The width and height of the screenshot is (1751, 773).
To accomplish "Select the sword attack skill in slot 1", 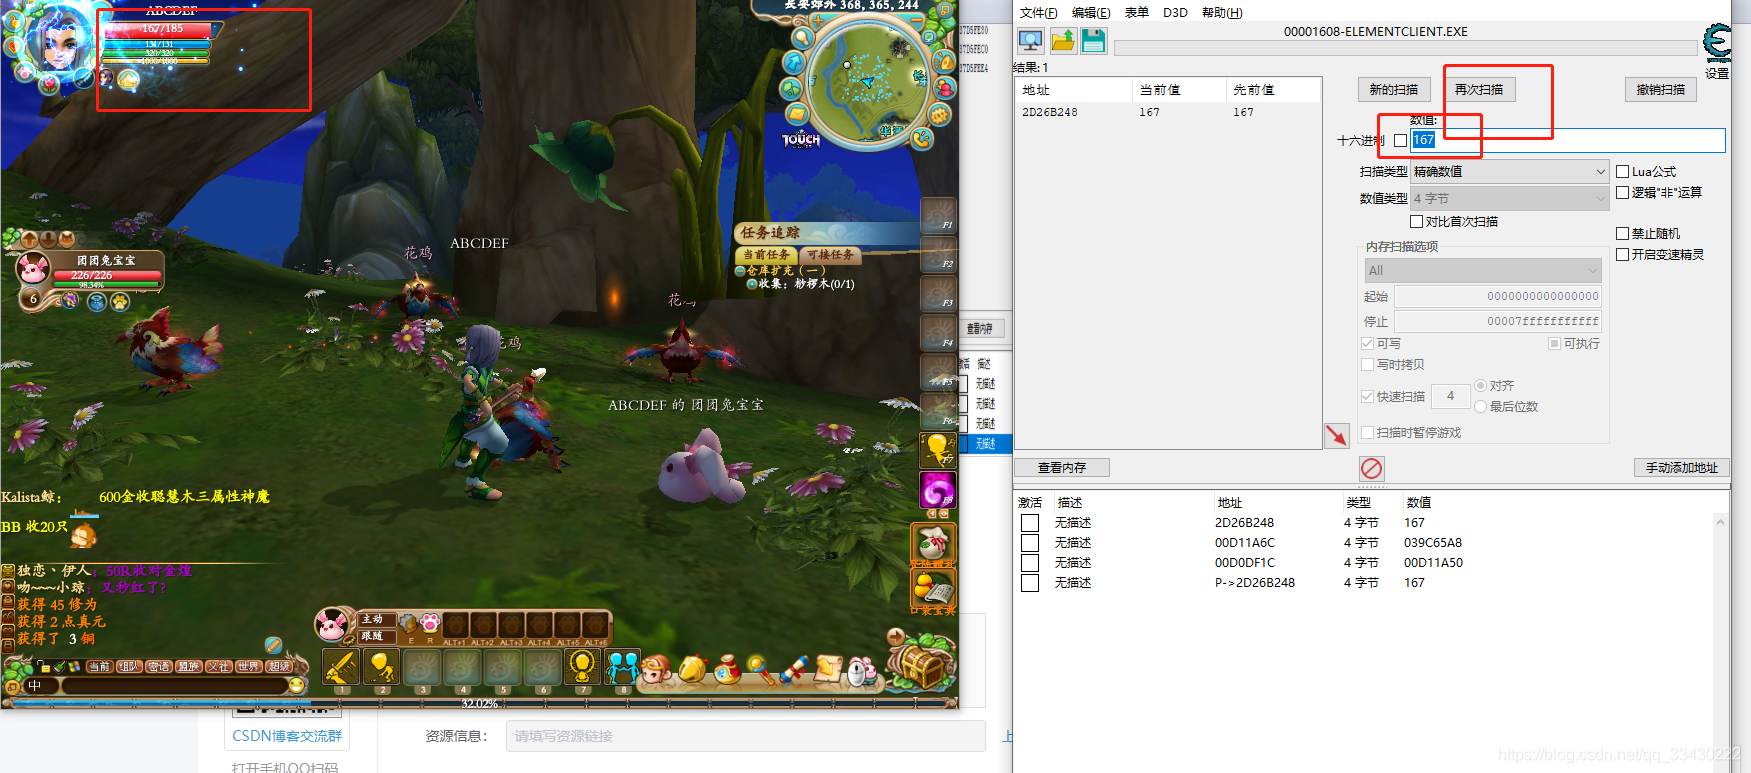I will coord(342,668).
